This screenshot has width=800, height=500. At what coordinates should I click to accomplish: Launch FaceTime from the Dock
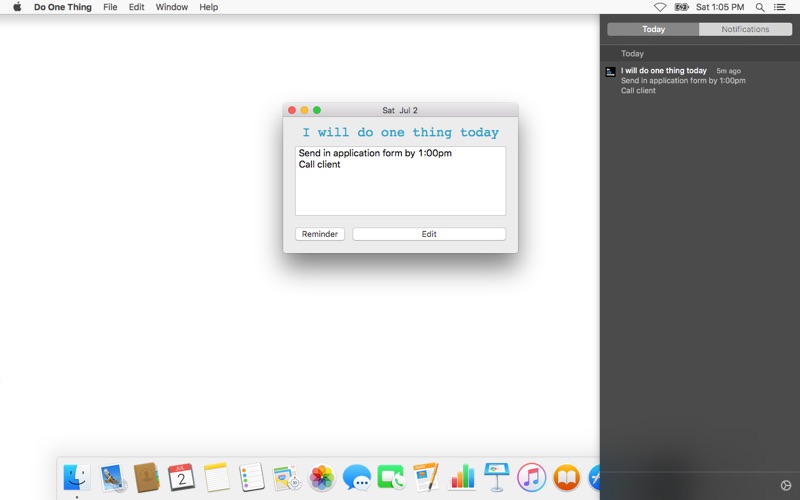click(391, 478)
